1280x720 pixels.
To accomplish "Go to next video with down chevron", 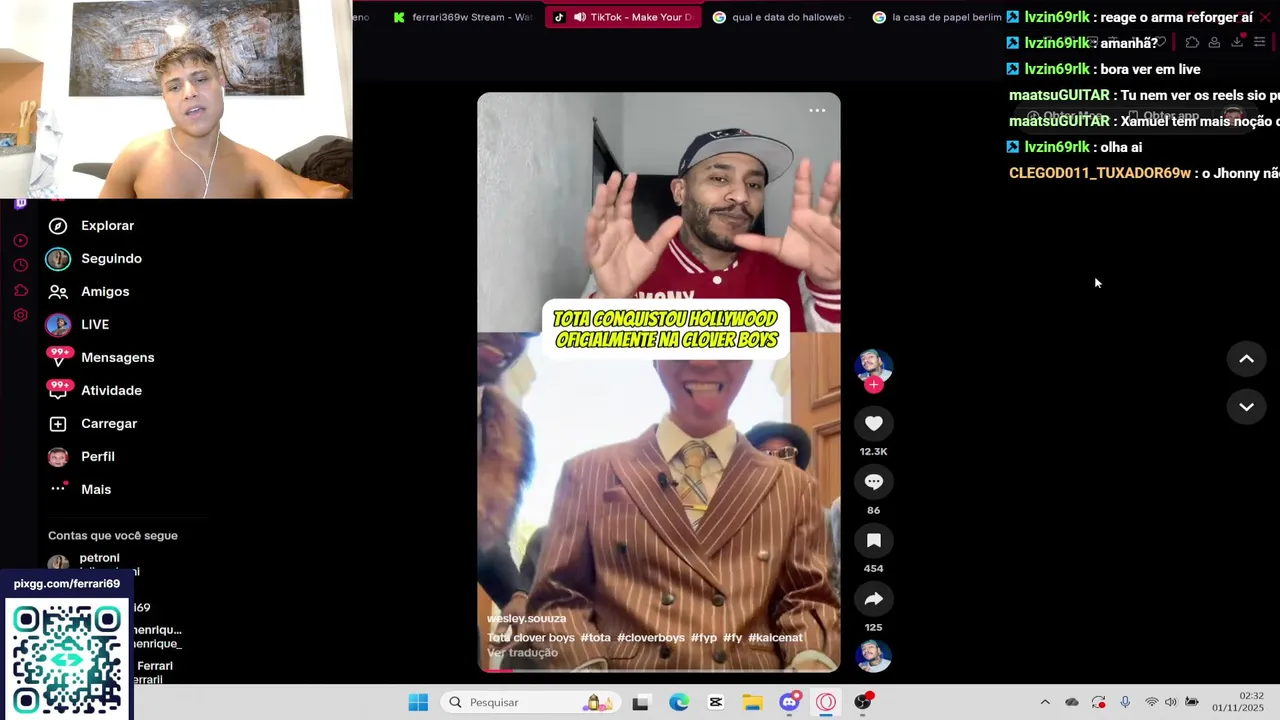I will 1246,407.
